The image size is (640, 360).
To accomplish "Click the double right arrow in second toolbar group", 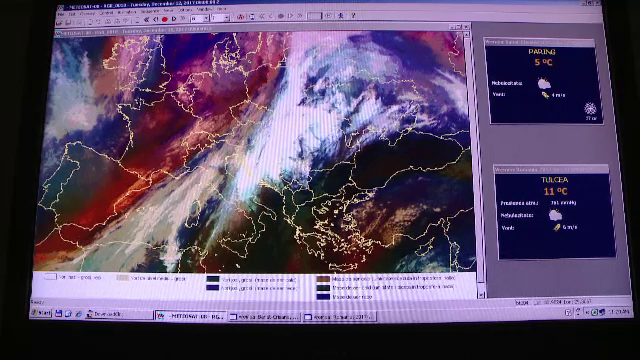I will click(x=300, y=16).
